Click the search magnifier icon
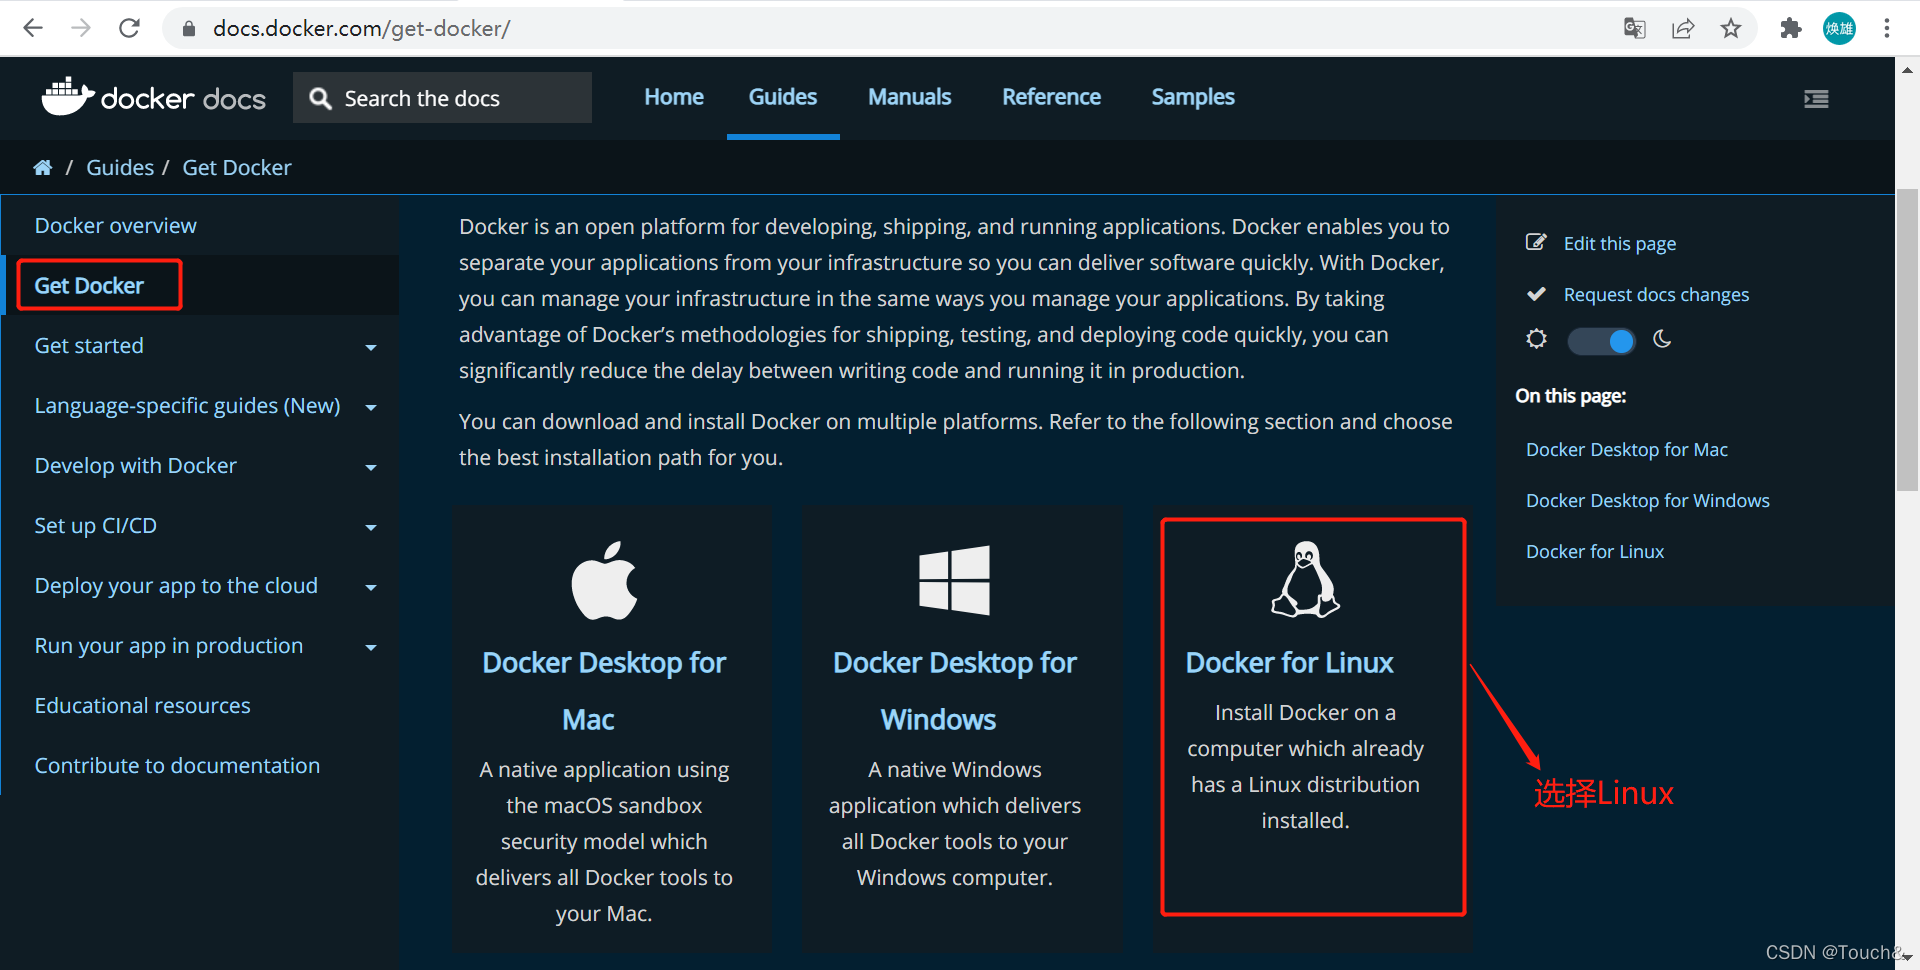This screenshot has width=1920, height=970. pos(320,98)
